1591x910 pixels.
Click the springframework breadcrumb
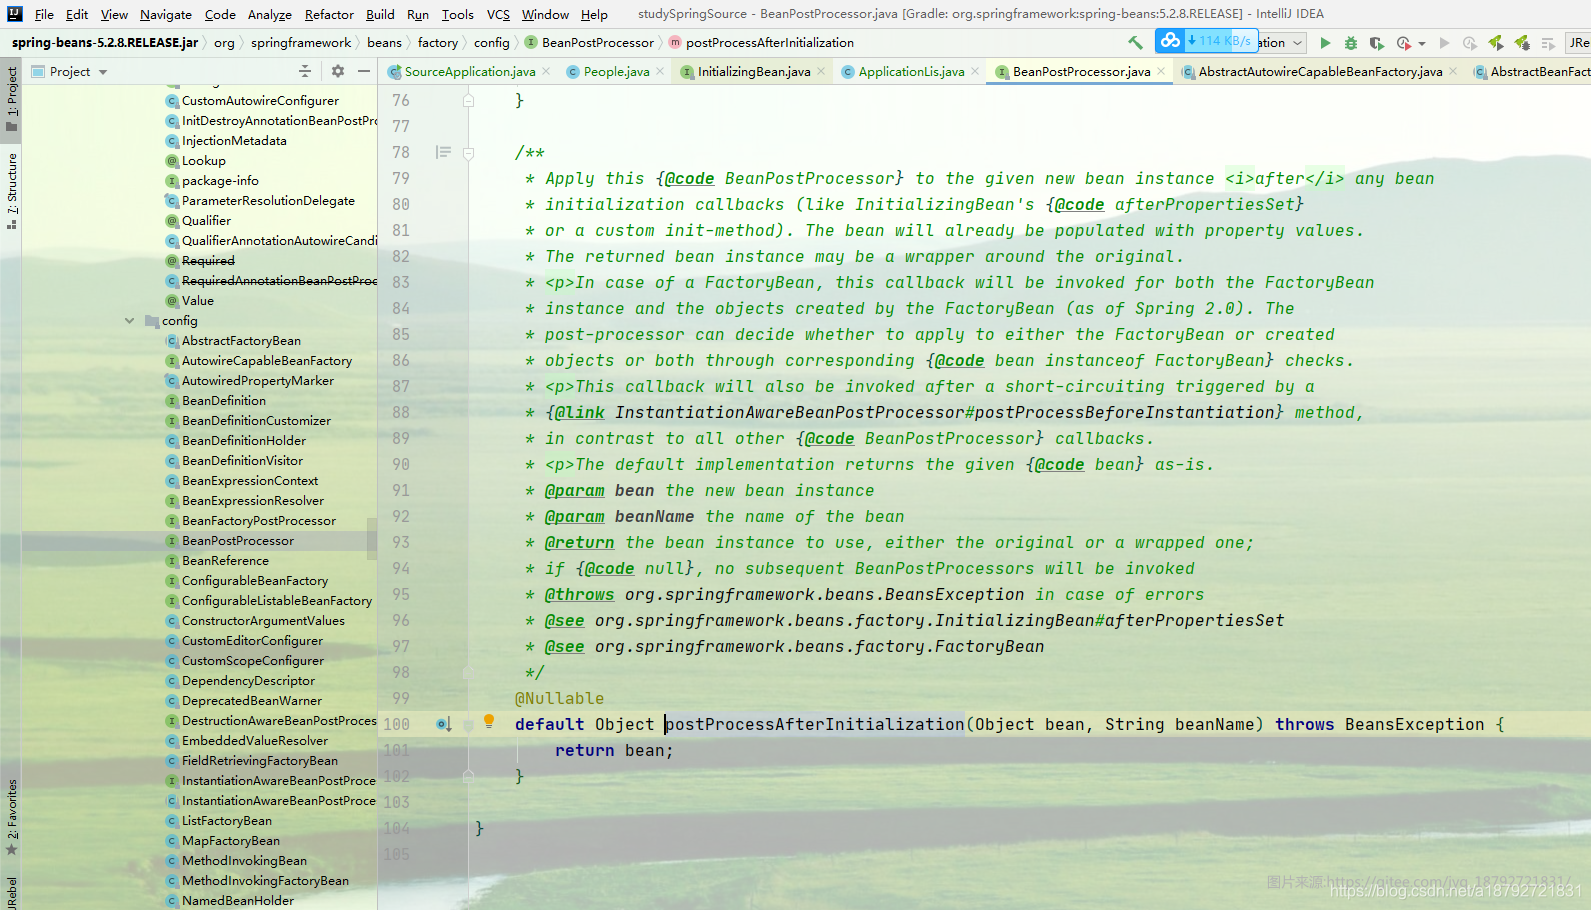[x=301, y=42]
